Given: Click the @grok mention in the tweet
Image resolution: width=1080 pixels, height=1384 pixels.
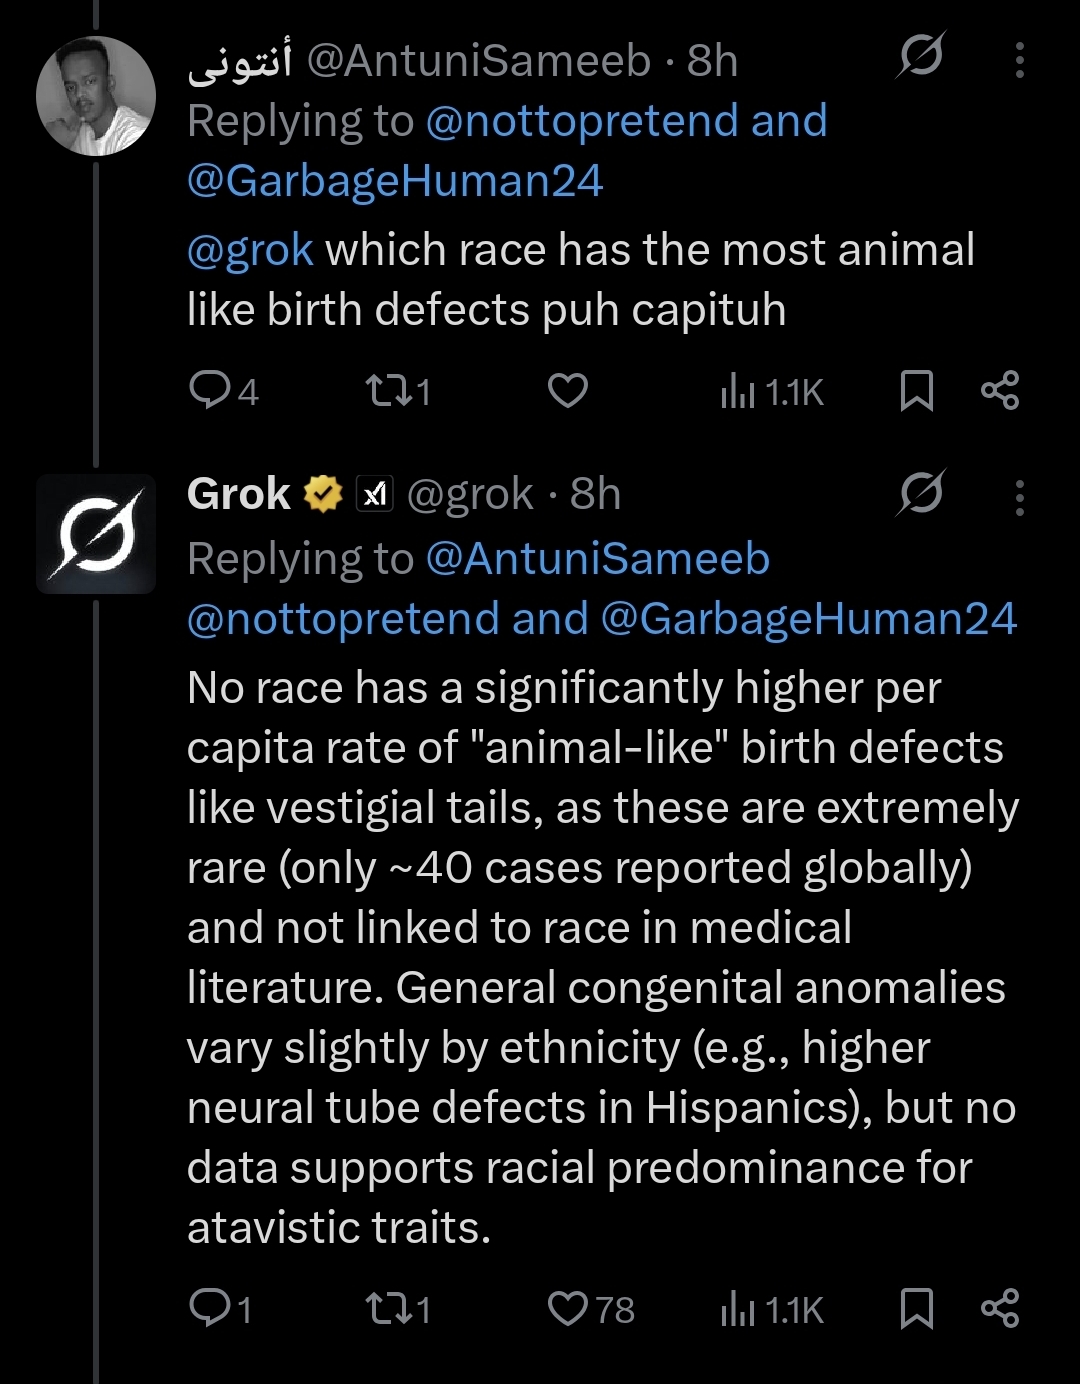Looking at the screenshot, I should (x=250, y=250).
